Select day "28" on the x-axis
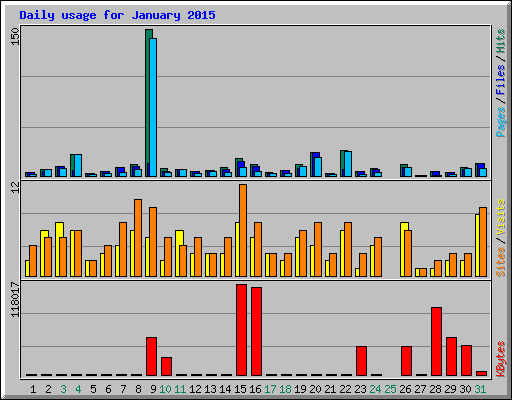The image size is (512, 400). click(435, 389)
